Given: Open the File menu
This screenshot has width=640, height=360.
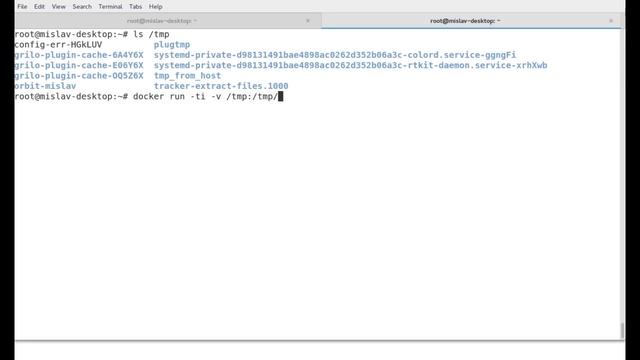Looking at the screenshot, I should pos(22,7).
